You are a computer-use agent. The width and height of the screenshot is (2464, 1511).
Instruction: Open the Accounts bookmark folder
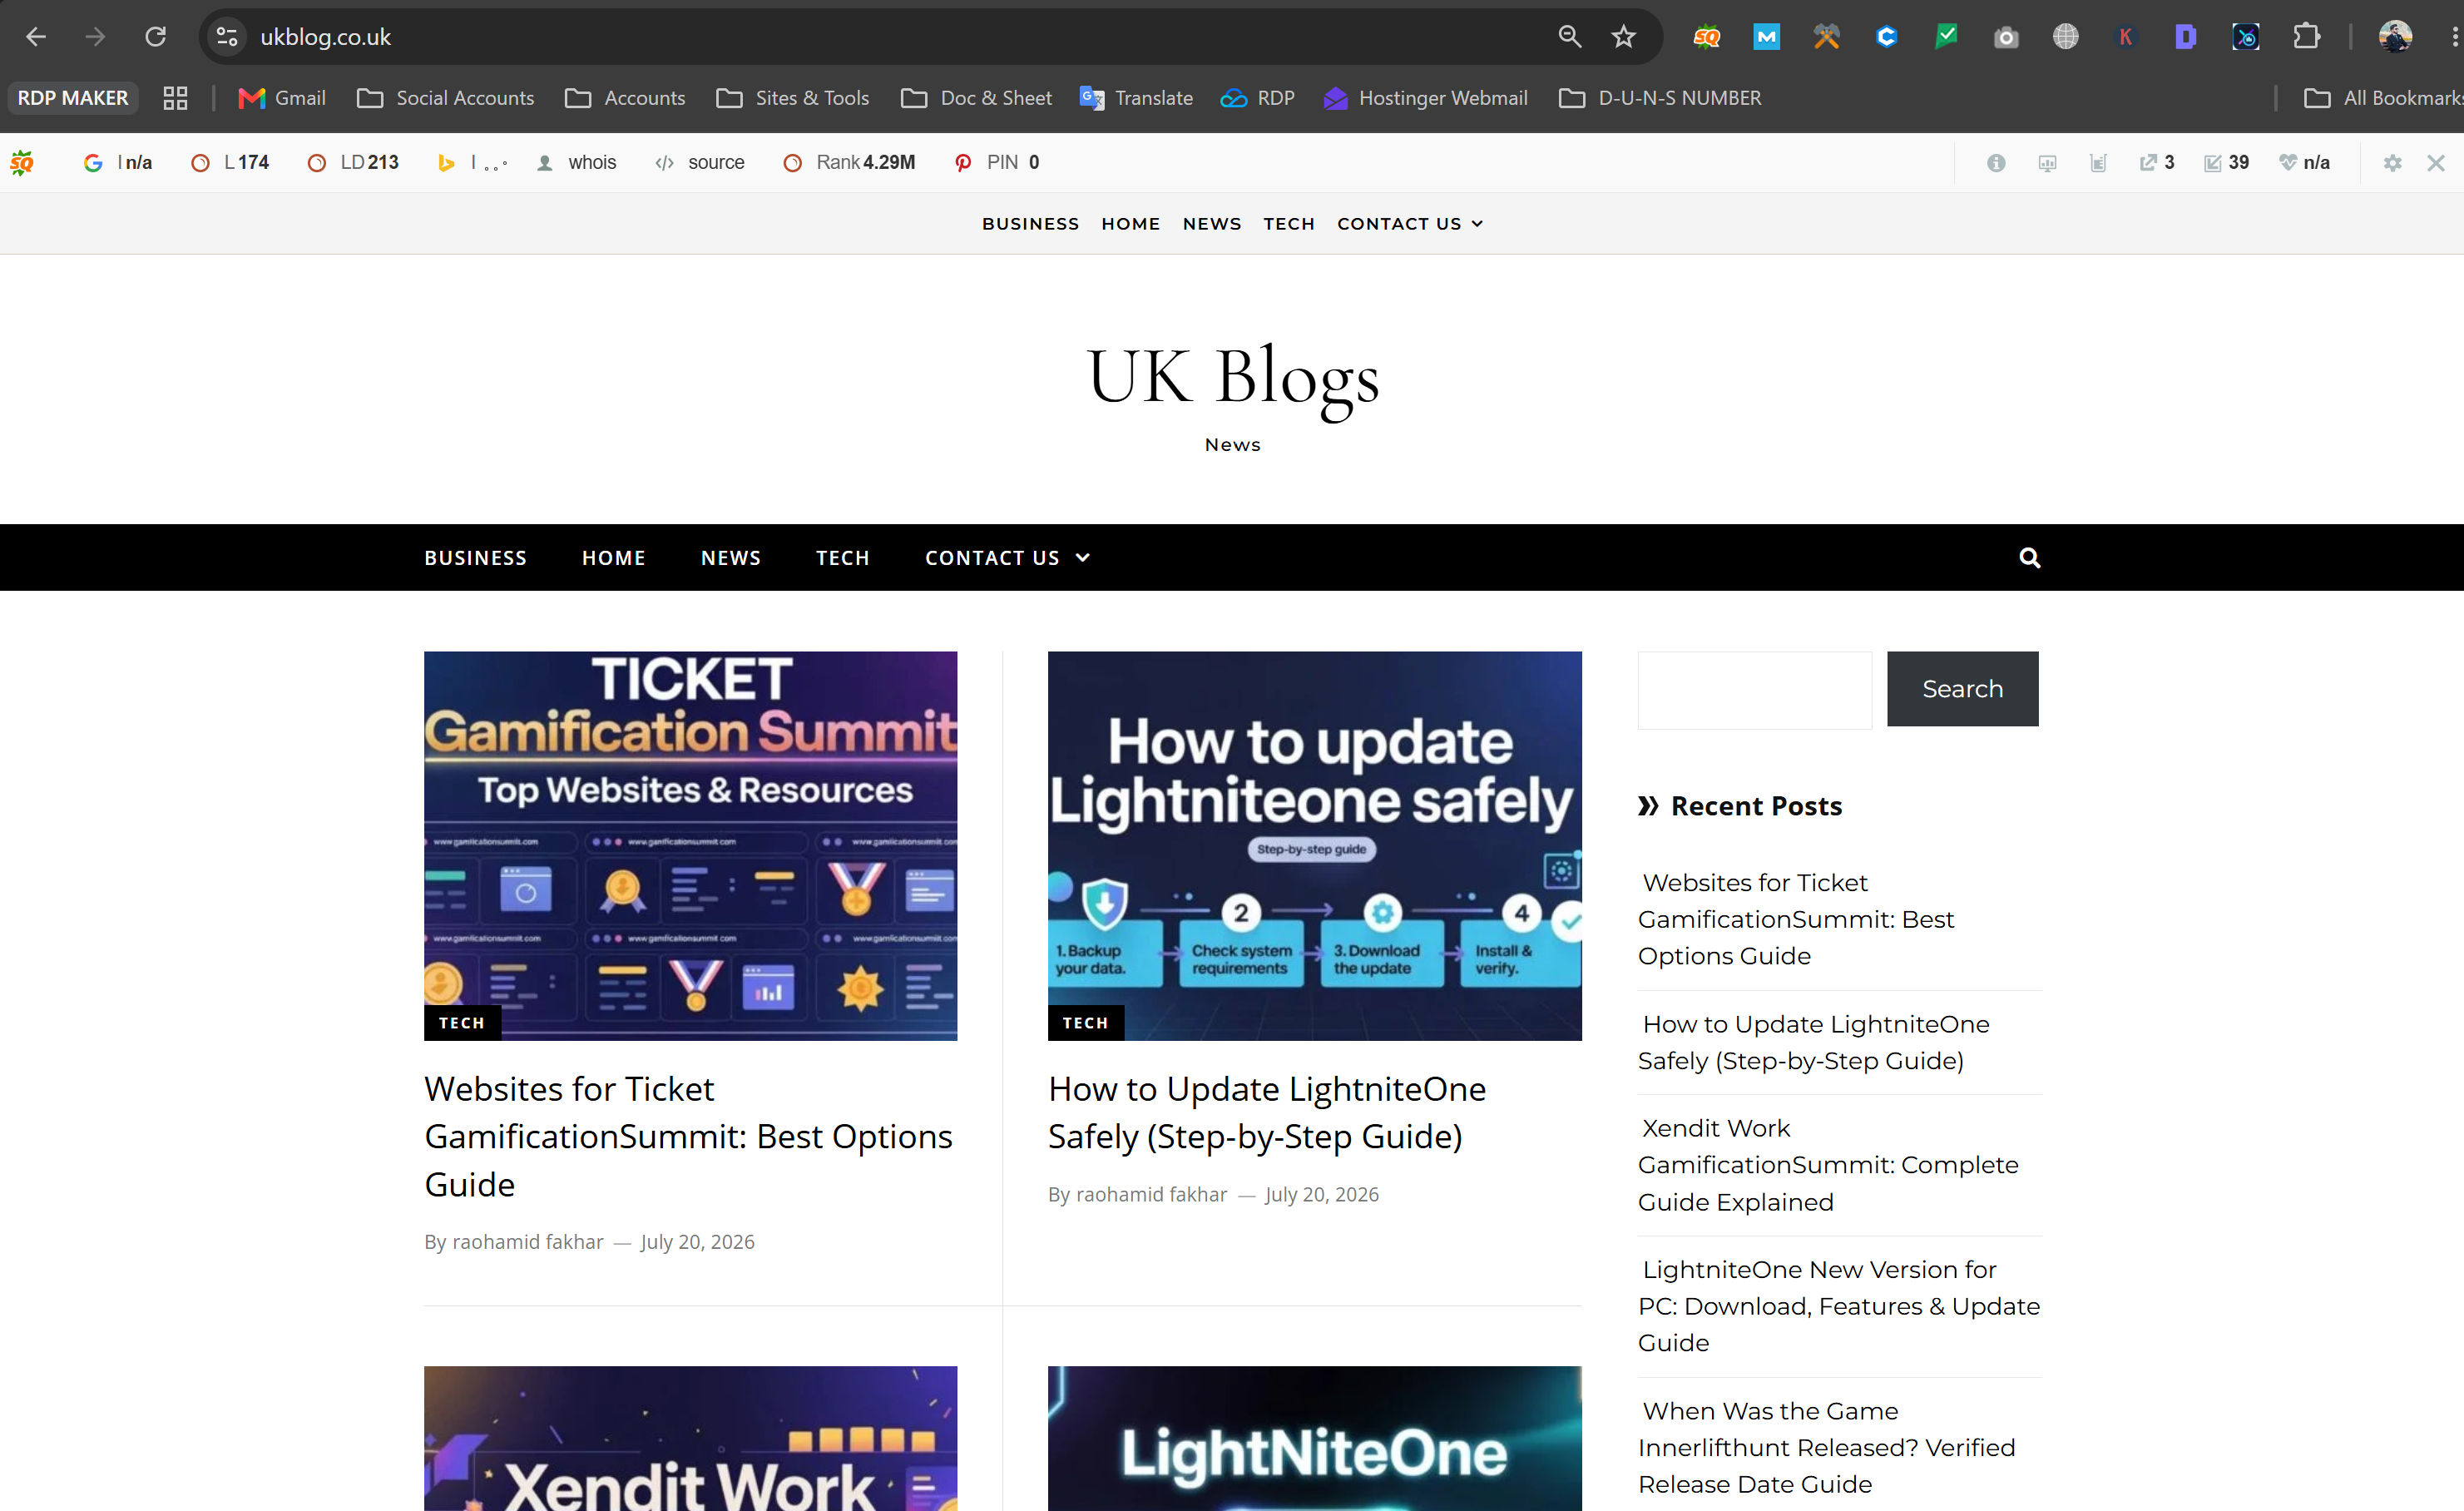tap(625, 98)
